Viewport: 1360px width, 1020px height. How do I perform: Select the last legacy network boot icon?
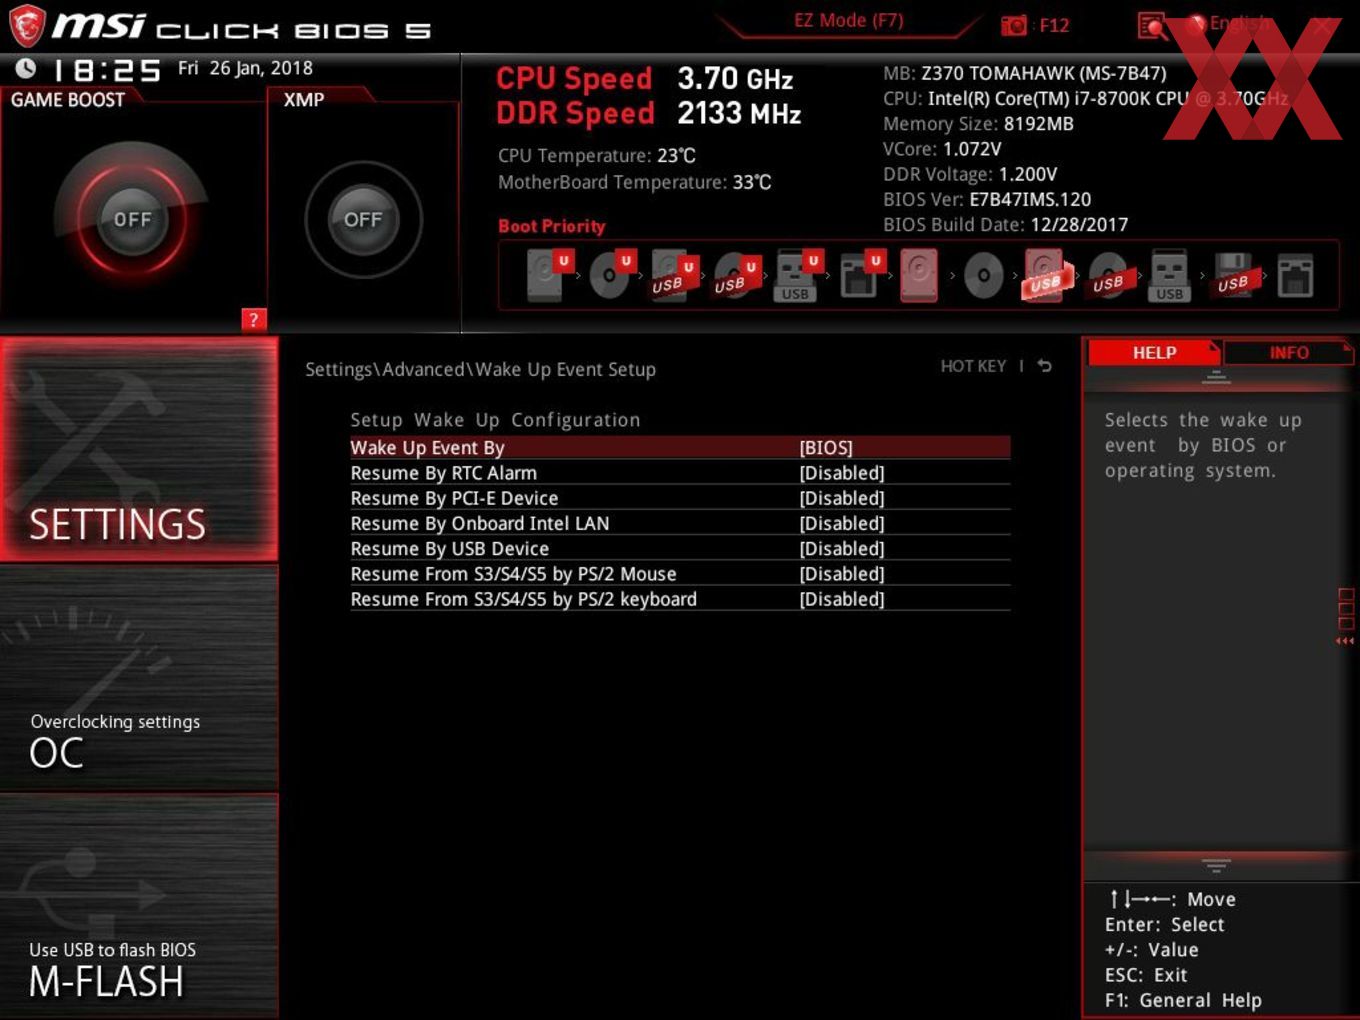click(1295, 275)
